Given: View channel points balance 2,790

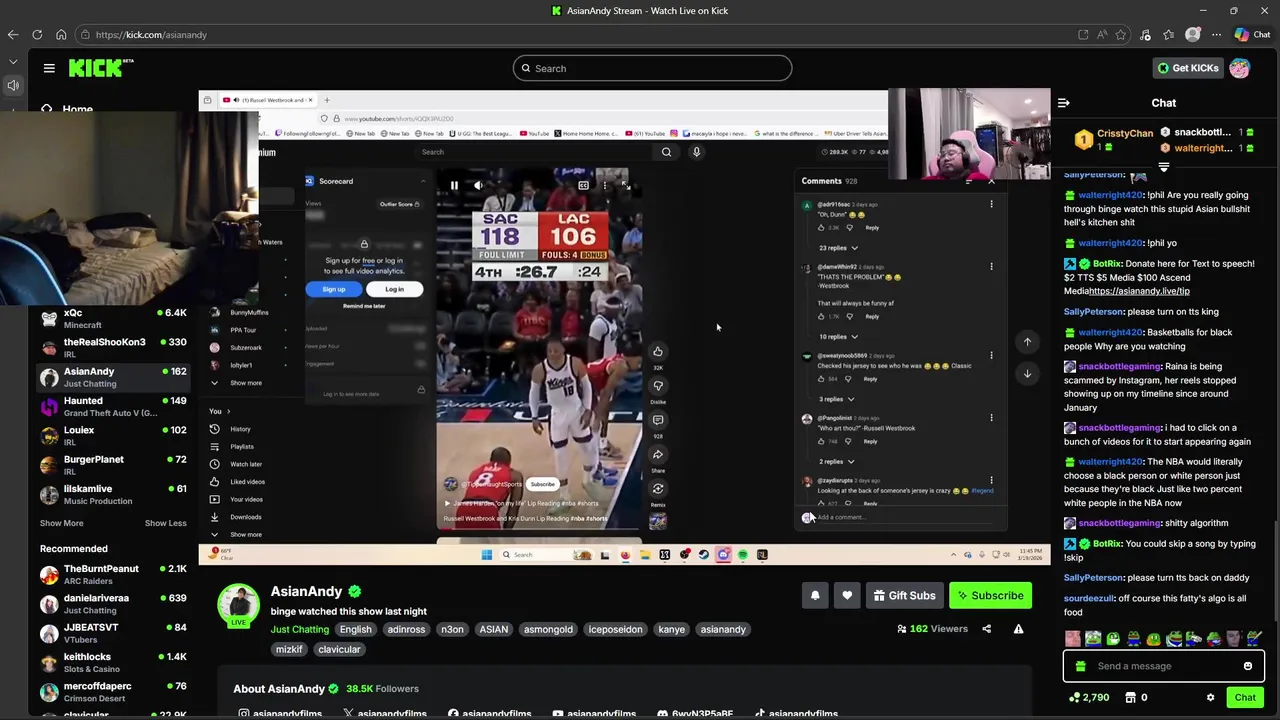Looking at the screenshot, I should point(1090,698).
